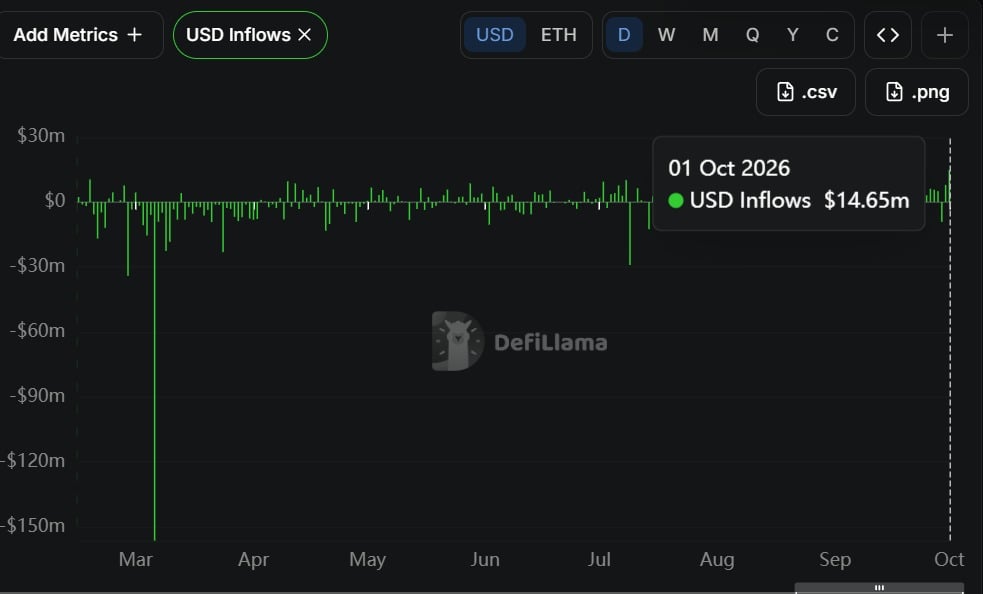Click the tall mid-March outflow bar

(x=155, y=370)
